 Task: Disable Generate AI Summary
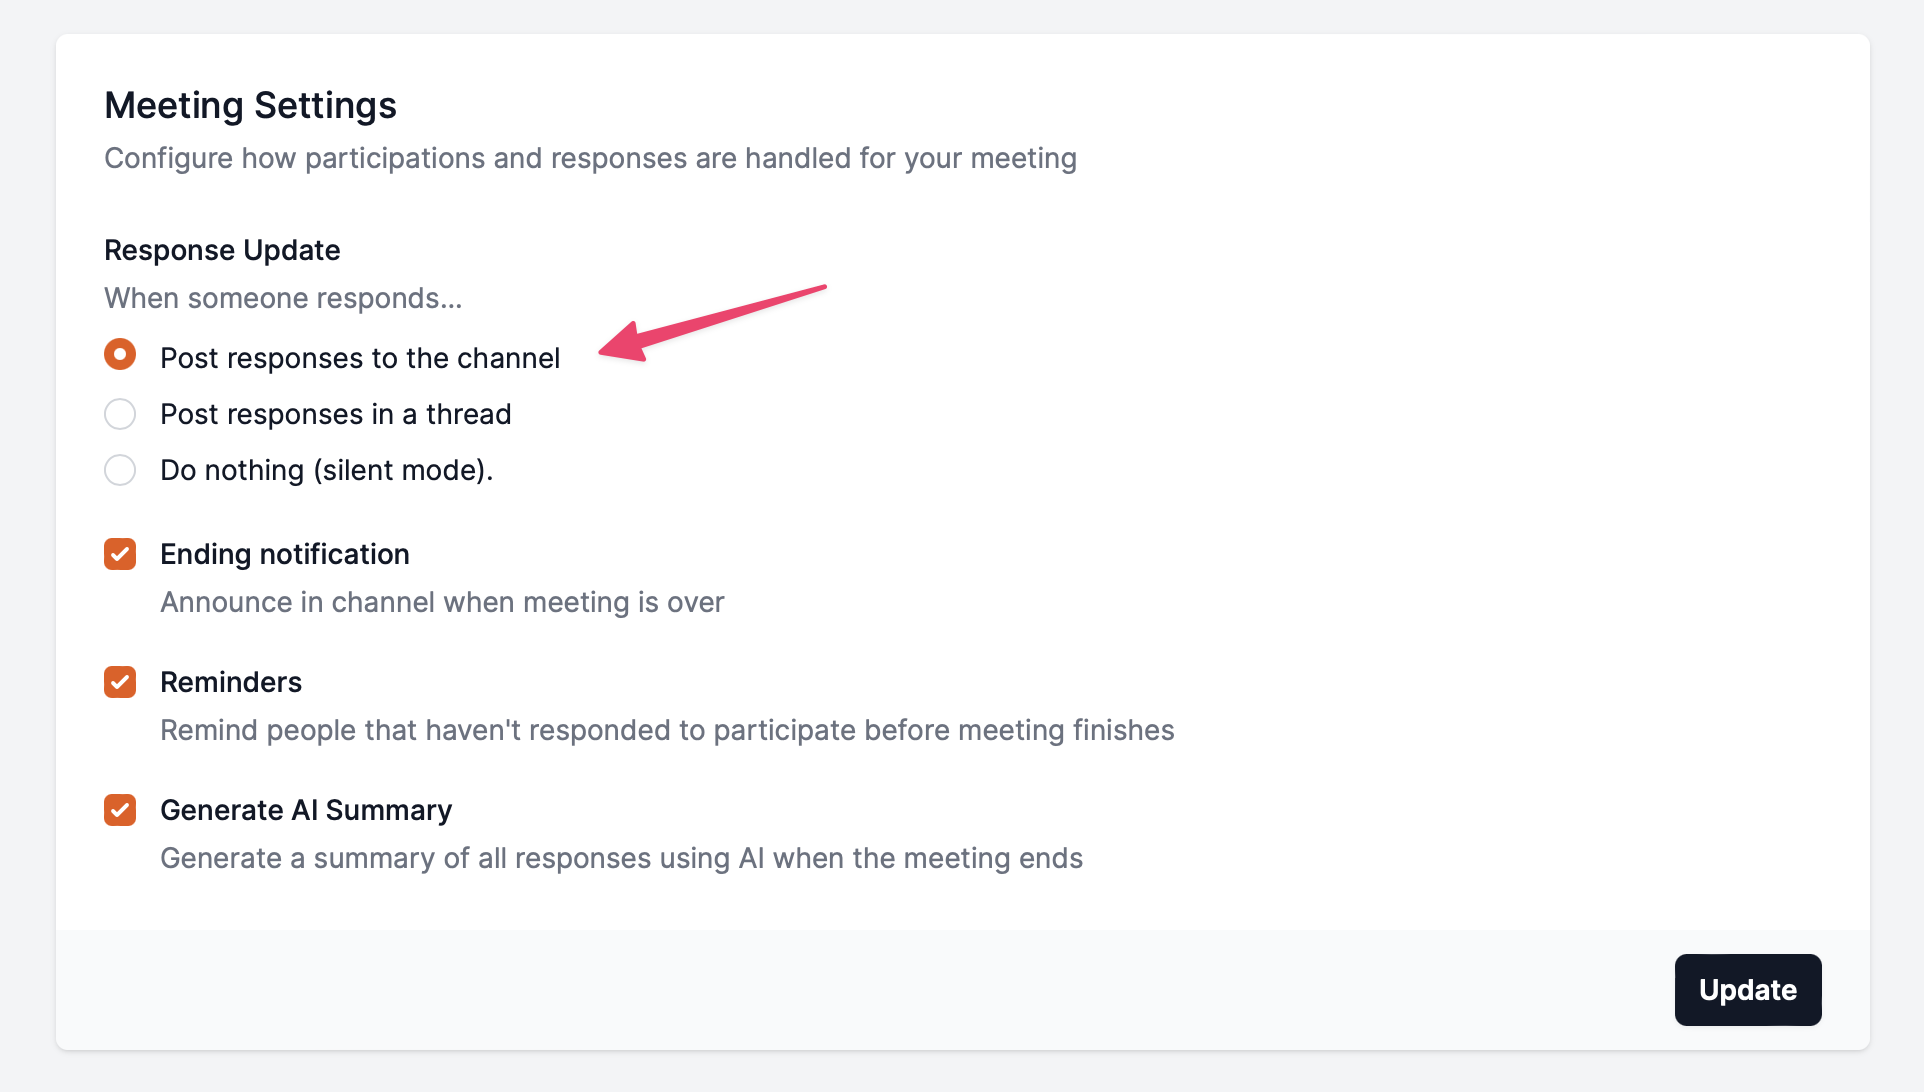pos(120,810)
